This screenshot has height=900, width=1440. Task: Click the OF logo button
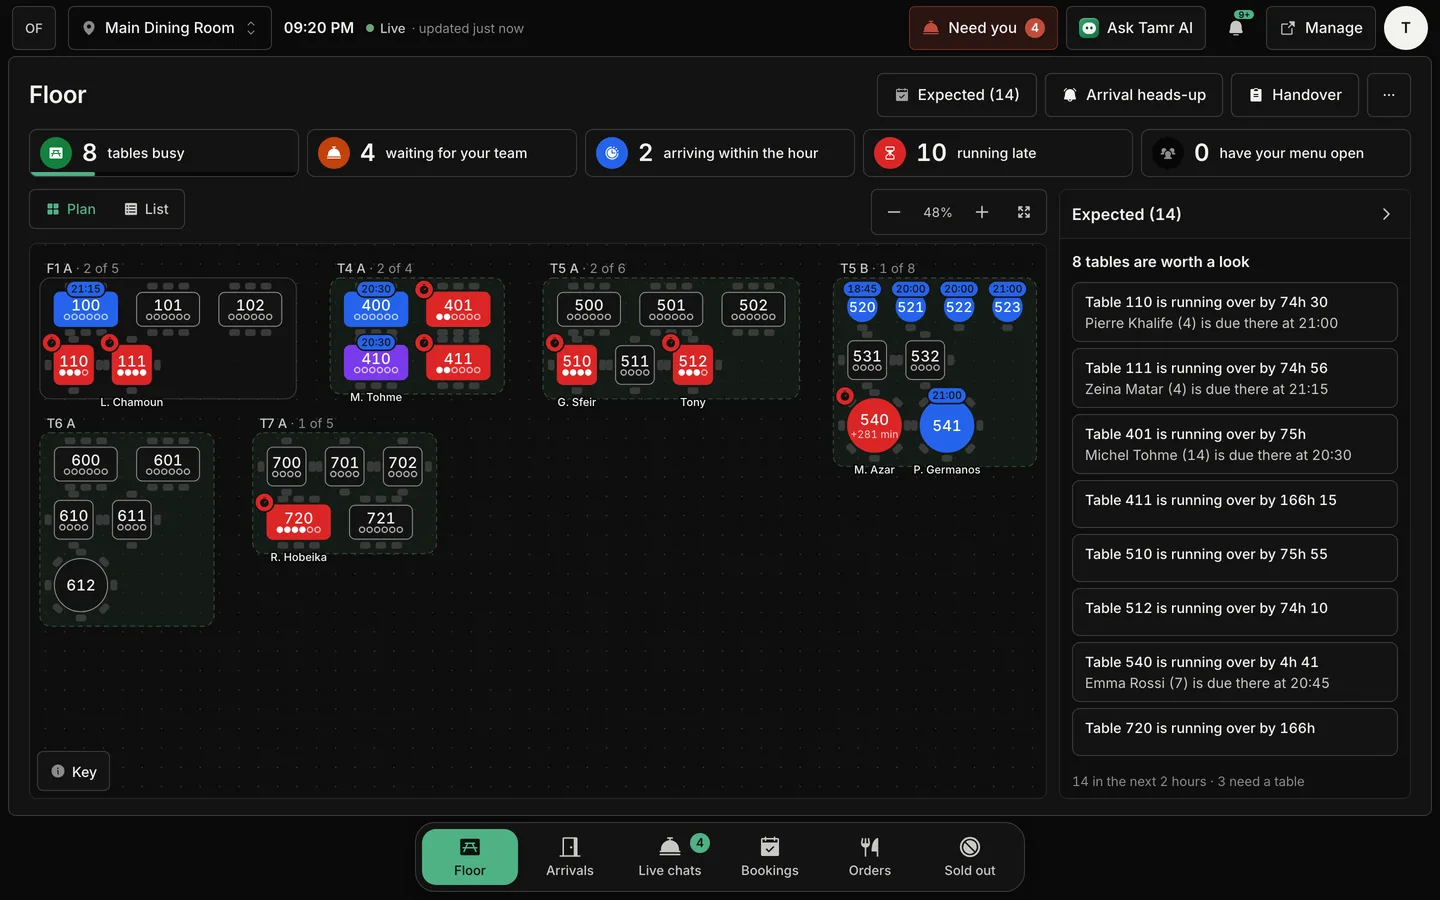point(34,28)
